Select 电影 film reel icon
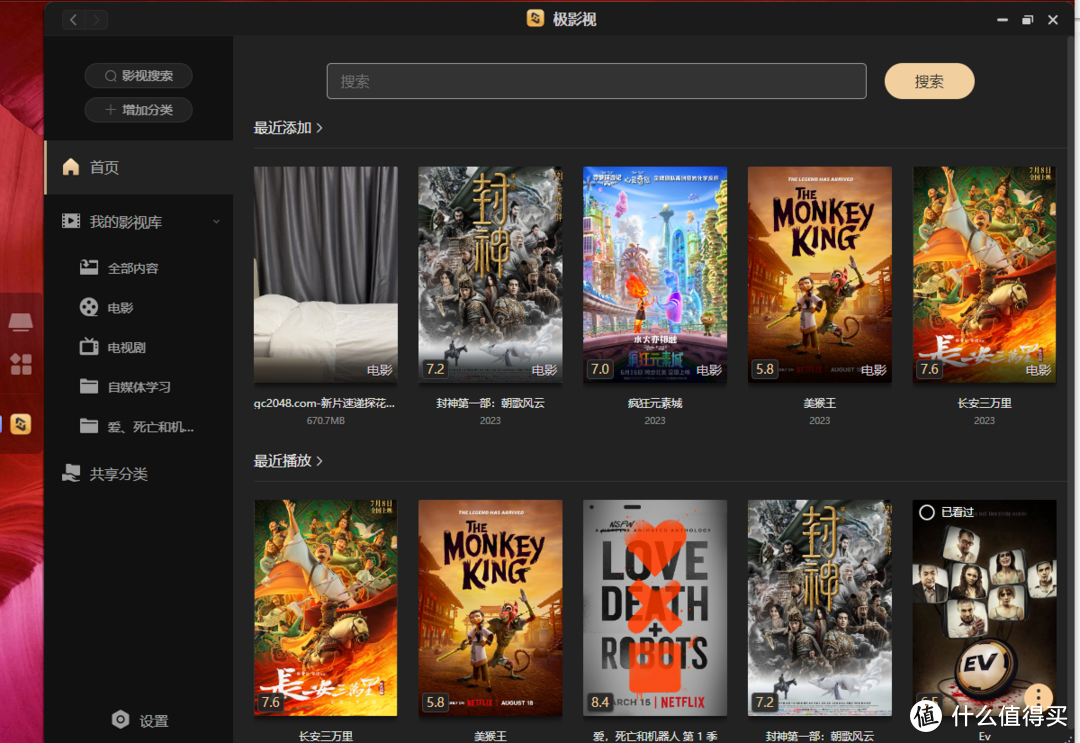 (x=89, y=308)
